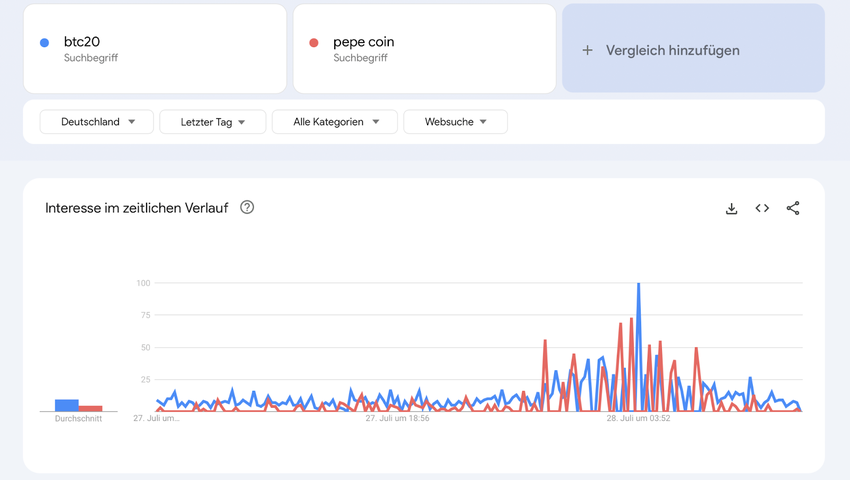The height and width of the screenshot is (480, 850).
Task: Download the interest over time chart data
Action: [x=731, y=208]
